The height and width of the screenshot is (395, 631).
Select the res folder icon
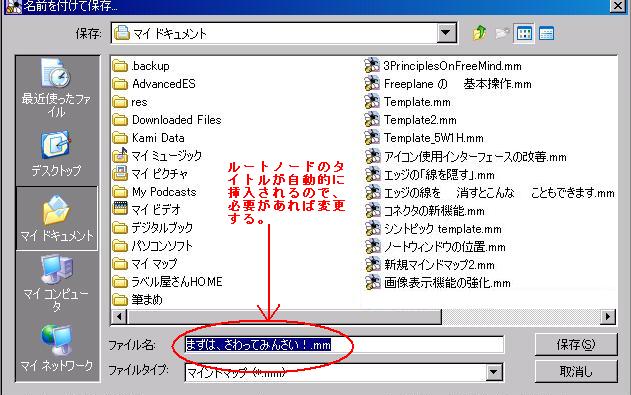(x=120, y=102)
